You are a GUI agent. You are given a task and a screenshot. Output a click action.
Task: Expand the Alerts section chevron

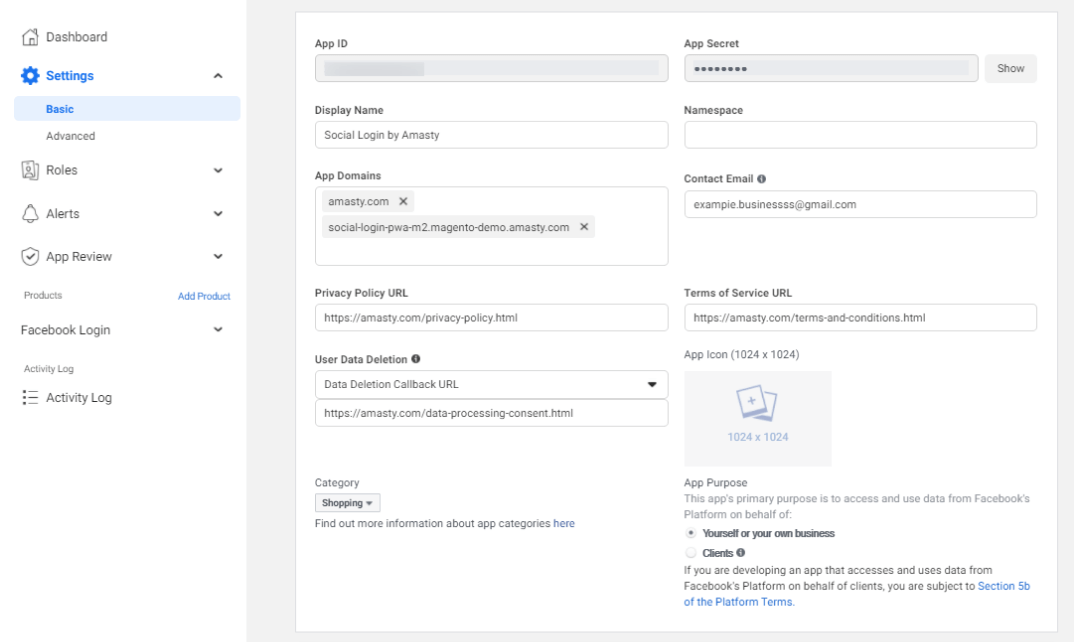[x=218, y=214]
